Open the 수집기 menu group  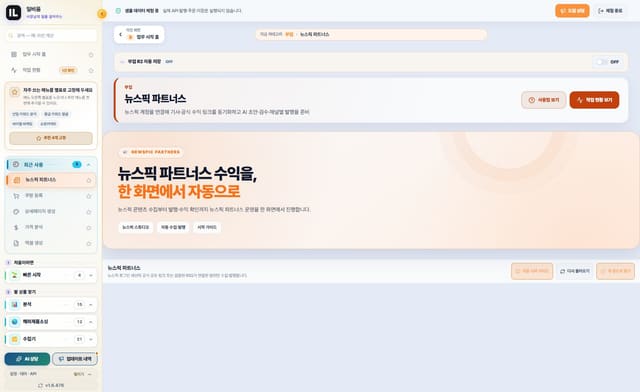coord(51,339)
